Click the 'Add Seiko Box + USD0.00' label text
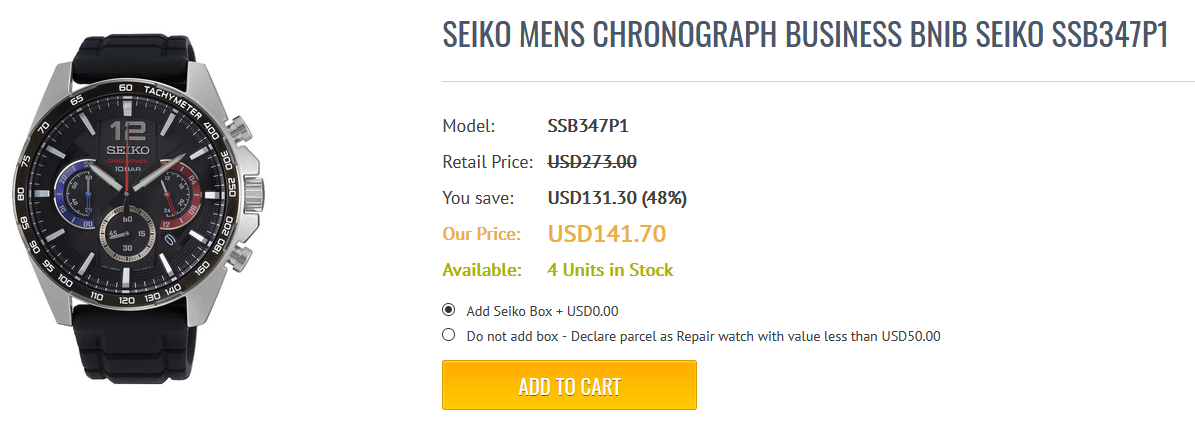The image size is (1195, 423). coord(549,311)
